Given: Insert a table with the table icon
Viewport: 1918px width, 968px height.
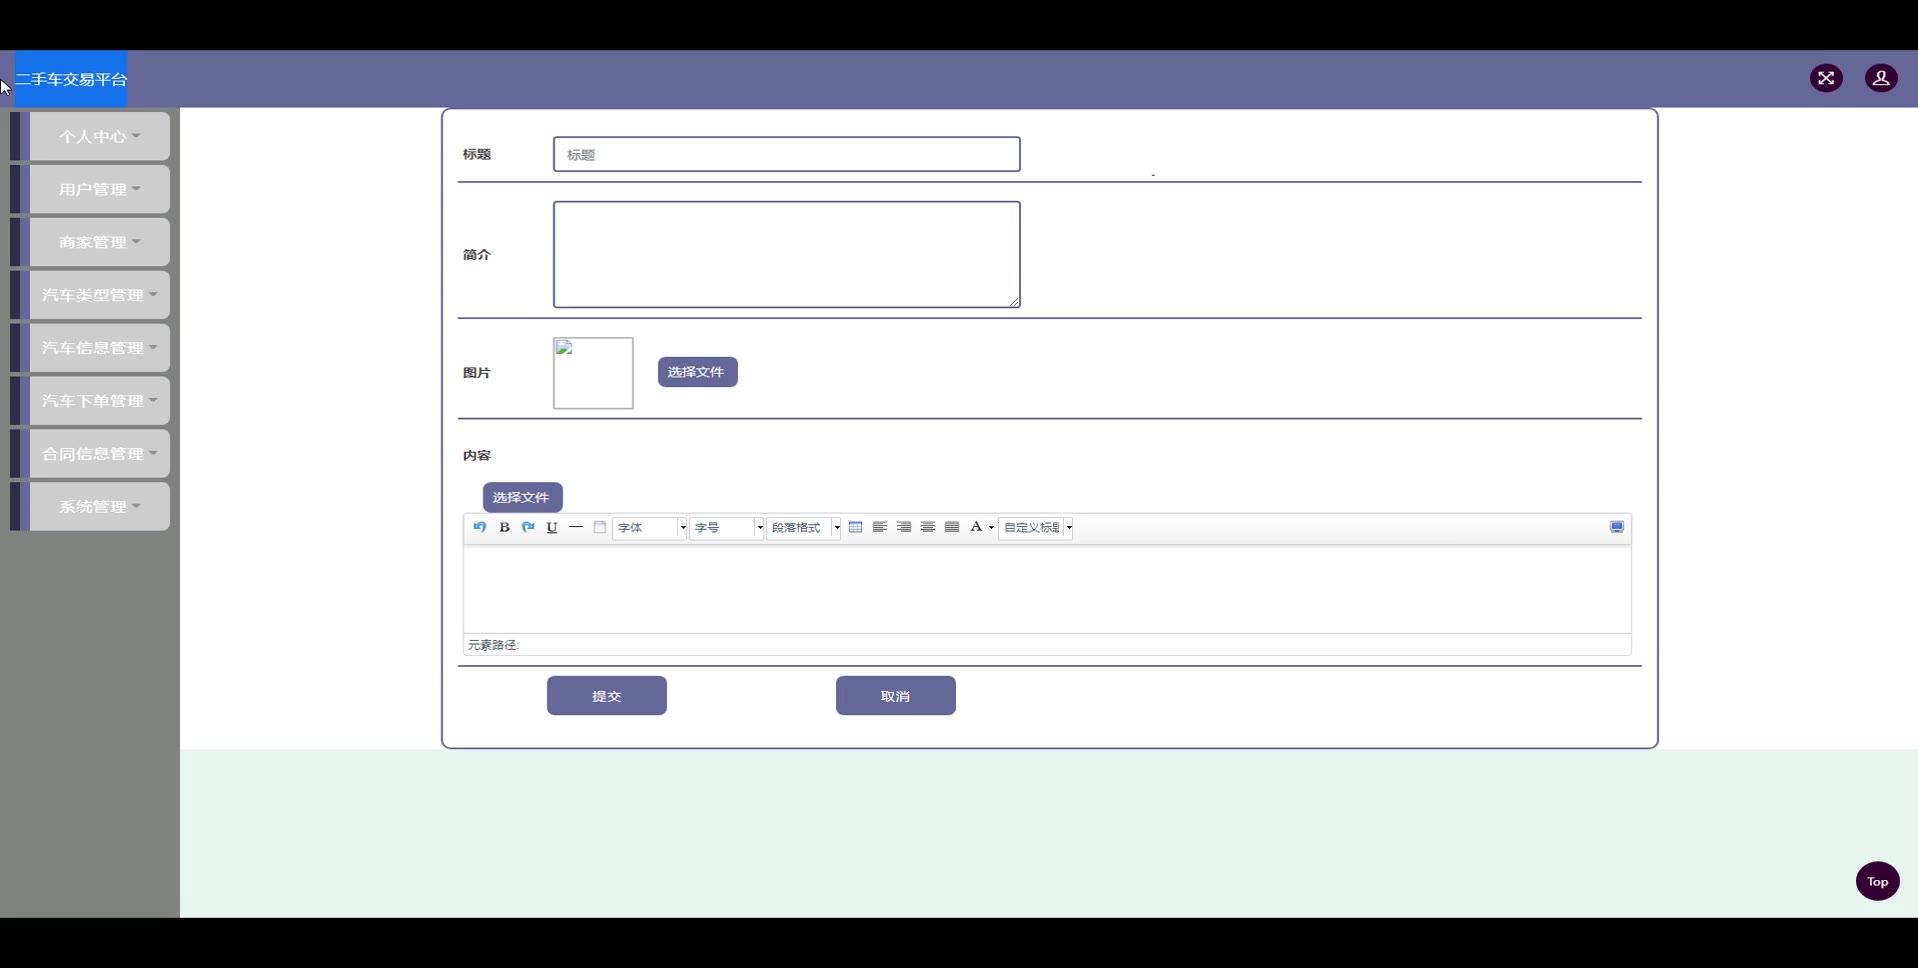Looking at the screenshot, I should tap(856, 527).
